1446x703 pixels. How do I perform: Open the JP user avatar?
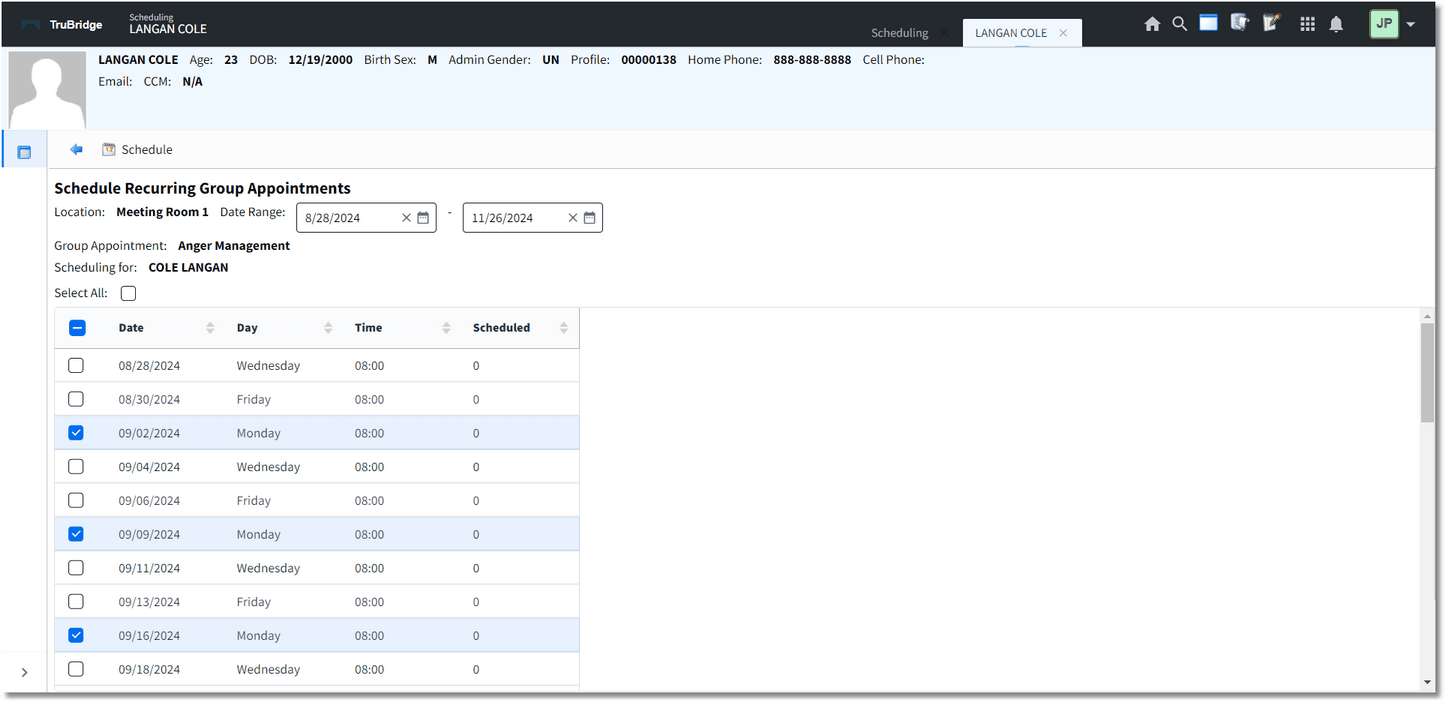(x=1384, y=24)
